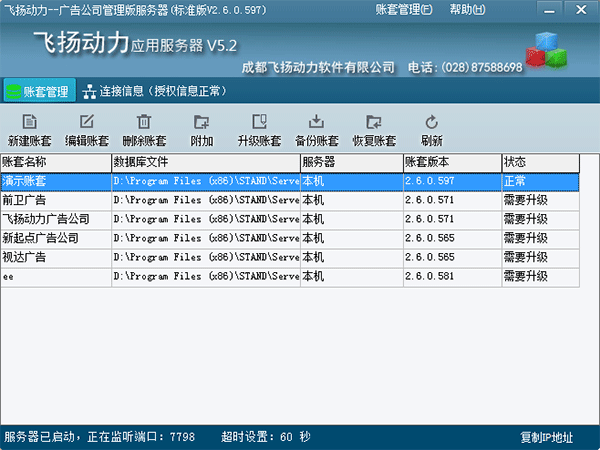The width and height of the screenshot is (600, 450).
Task: Click the 复制IP地址 button
Action: tap(547, 437)
